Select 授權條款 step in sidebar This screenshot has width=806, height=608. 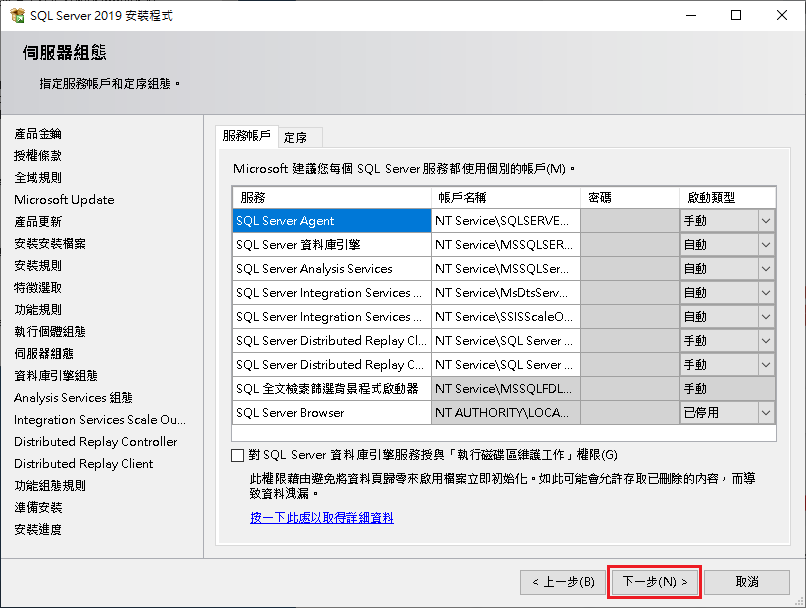click(x=38, y=156)
